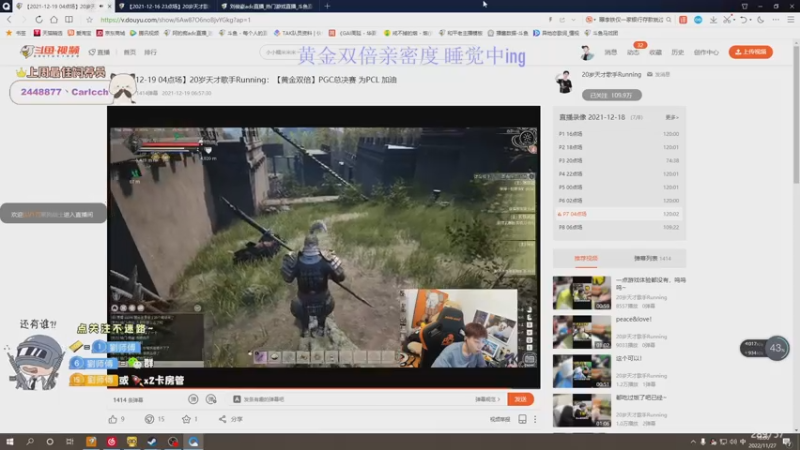The height and width of the screenshot is (450, 800).
Task: Like the video with thumbs-up icon
Action: click(113, 419)
